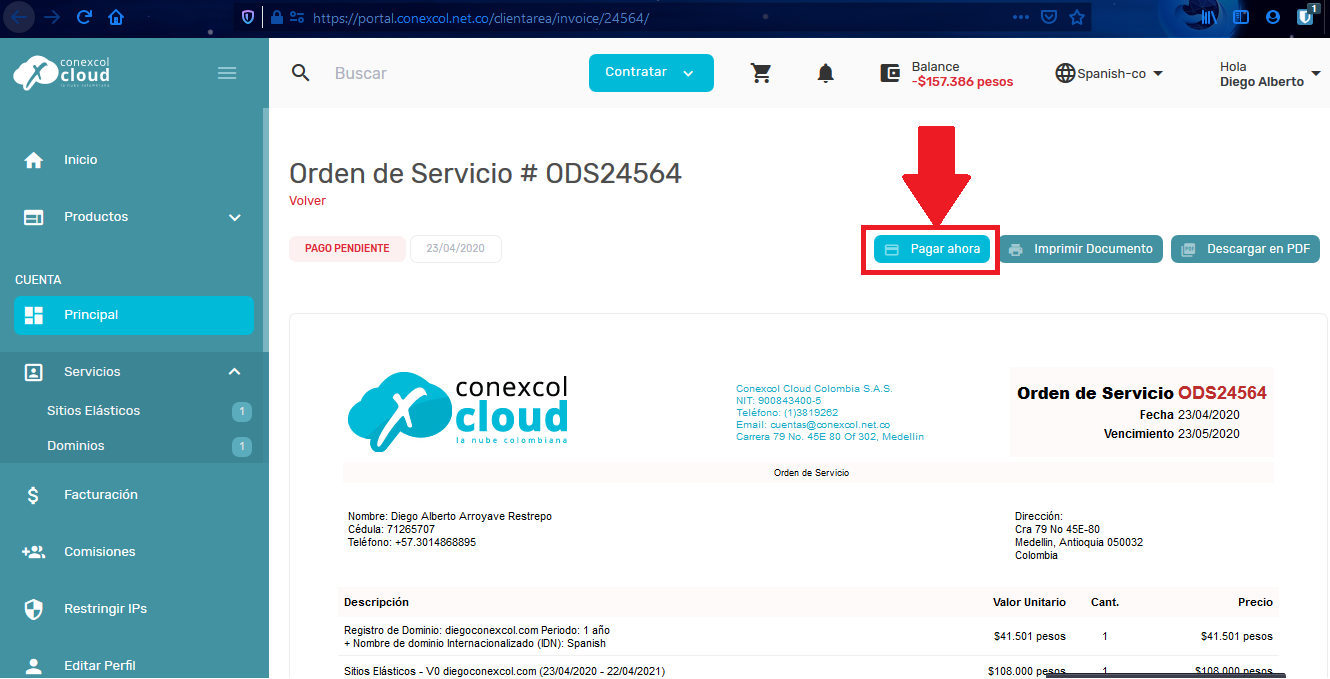Click the Teléfono: +57.3014868895 line
The image size is (1330, 679).
coord(412,542)
